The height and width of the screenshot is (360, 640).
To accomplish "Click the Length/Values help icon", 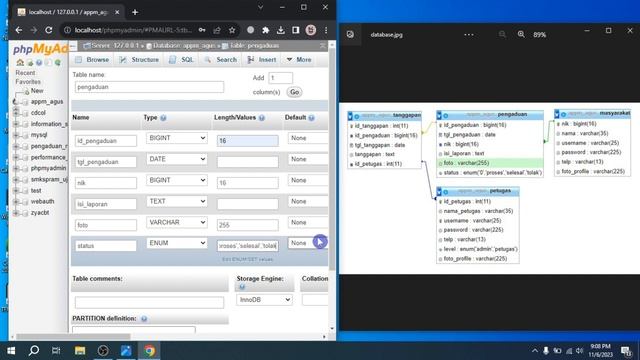I will [262, 118].
